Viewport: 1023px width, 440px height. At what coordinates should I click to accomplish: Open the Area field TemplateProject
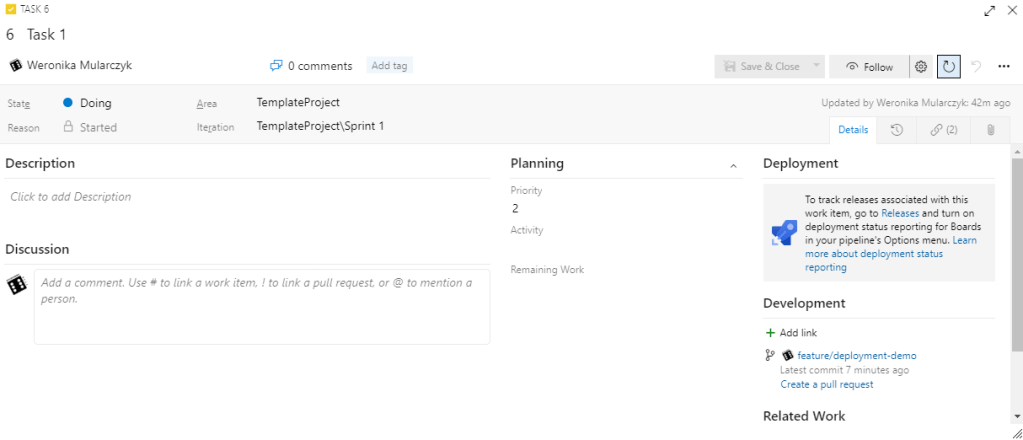tap(298, 102)
